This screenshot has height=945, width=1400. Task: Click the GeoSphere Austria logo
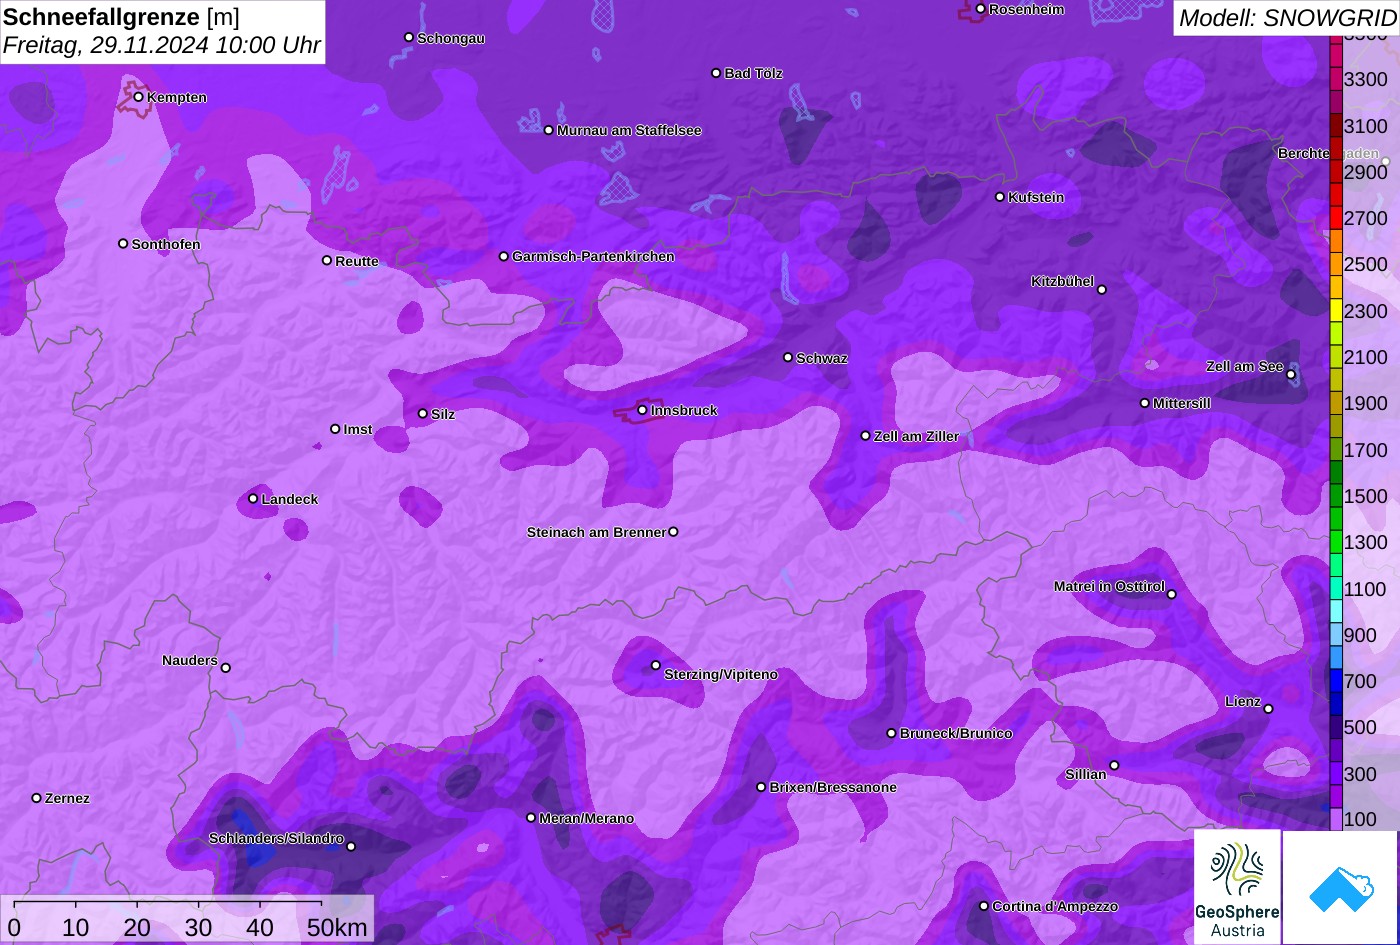point(1237,886)
